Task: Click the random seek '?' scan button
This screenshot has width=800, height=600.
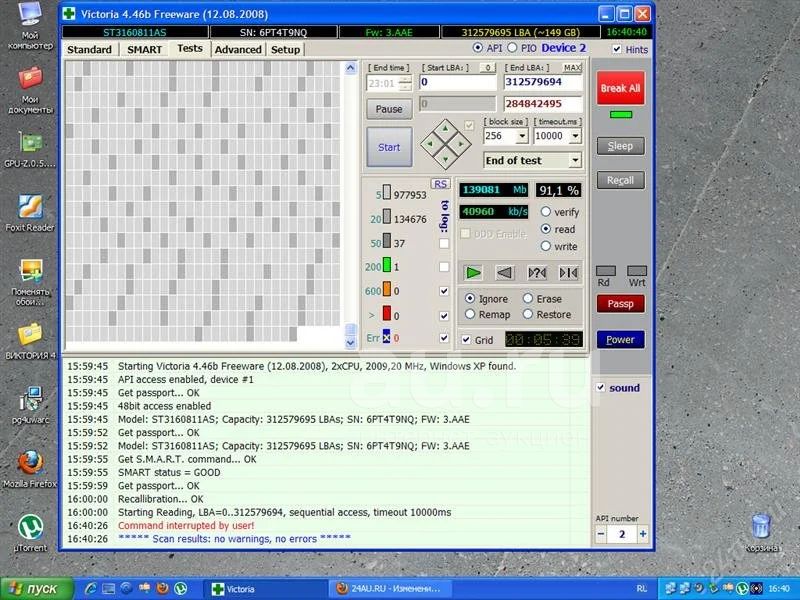Action: pos(537,273)
